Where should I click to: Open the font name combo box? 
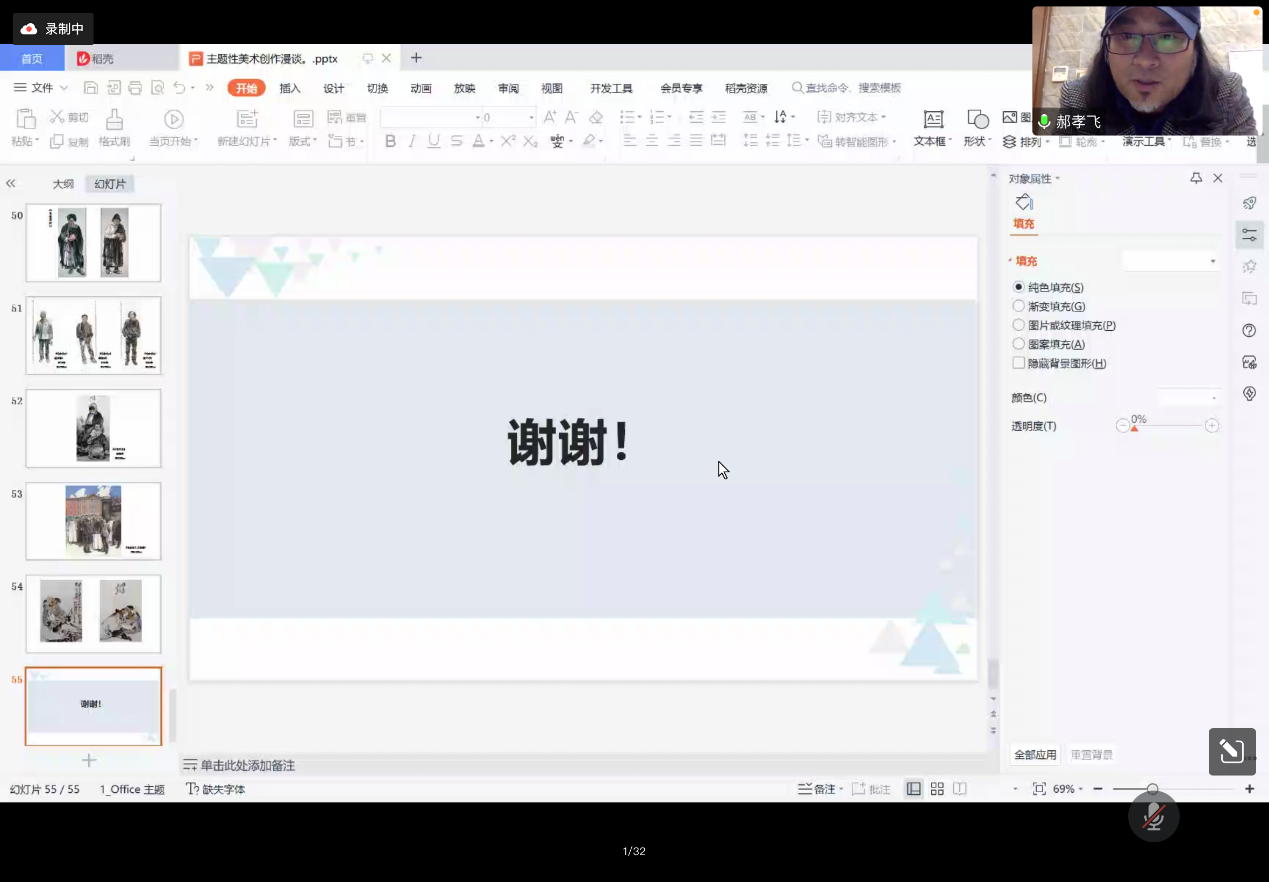pyautogui.click(x=431, y=118)
